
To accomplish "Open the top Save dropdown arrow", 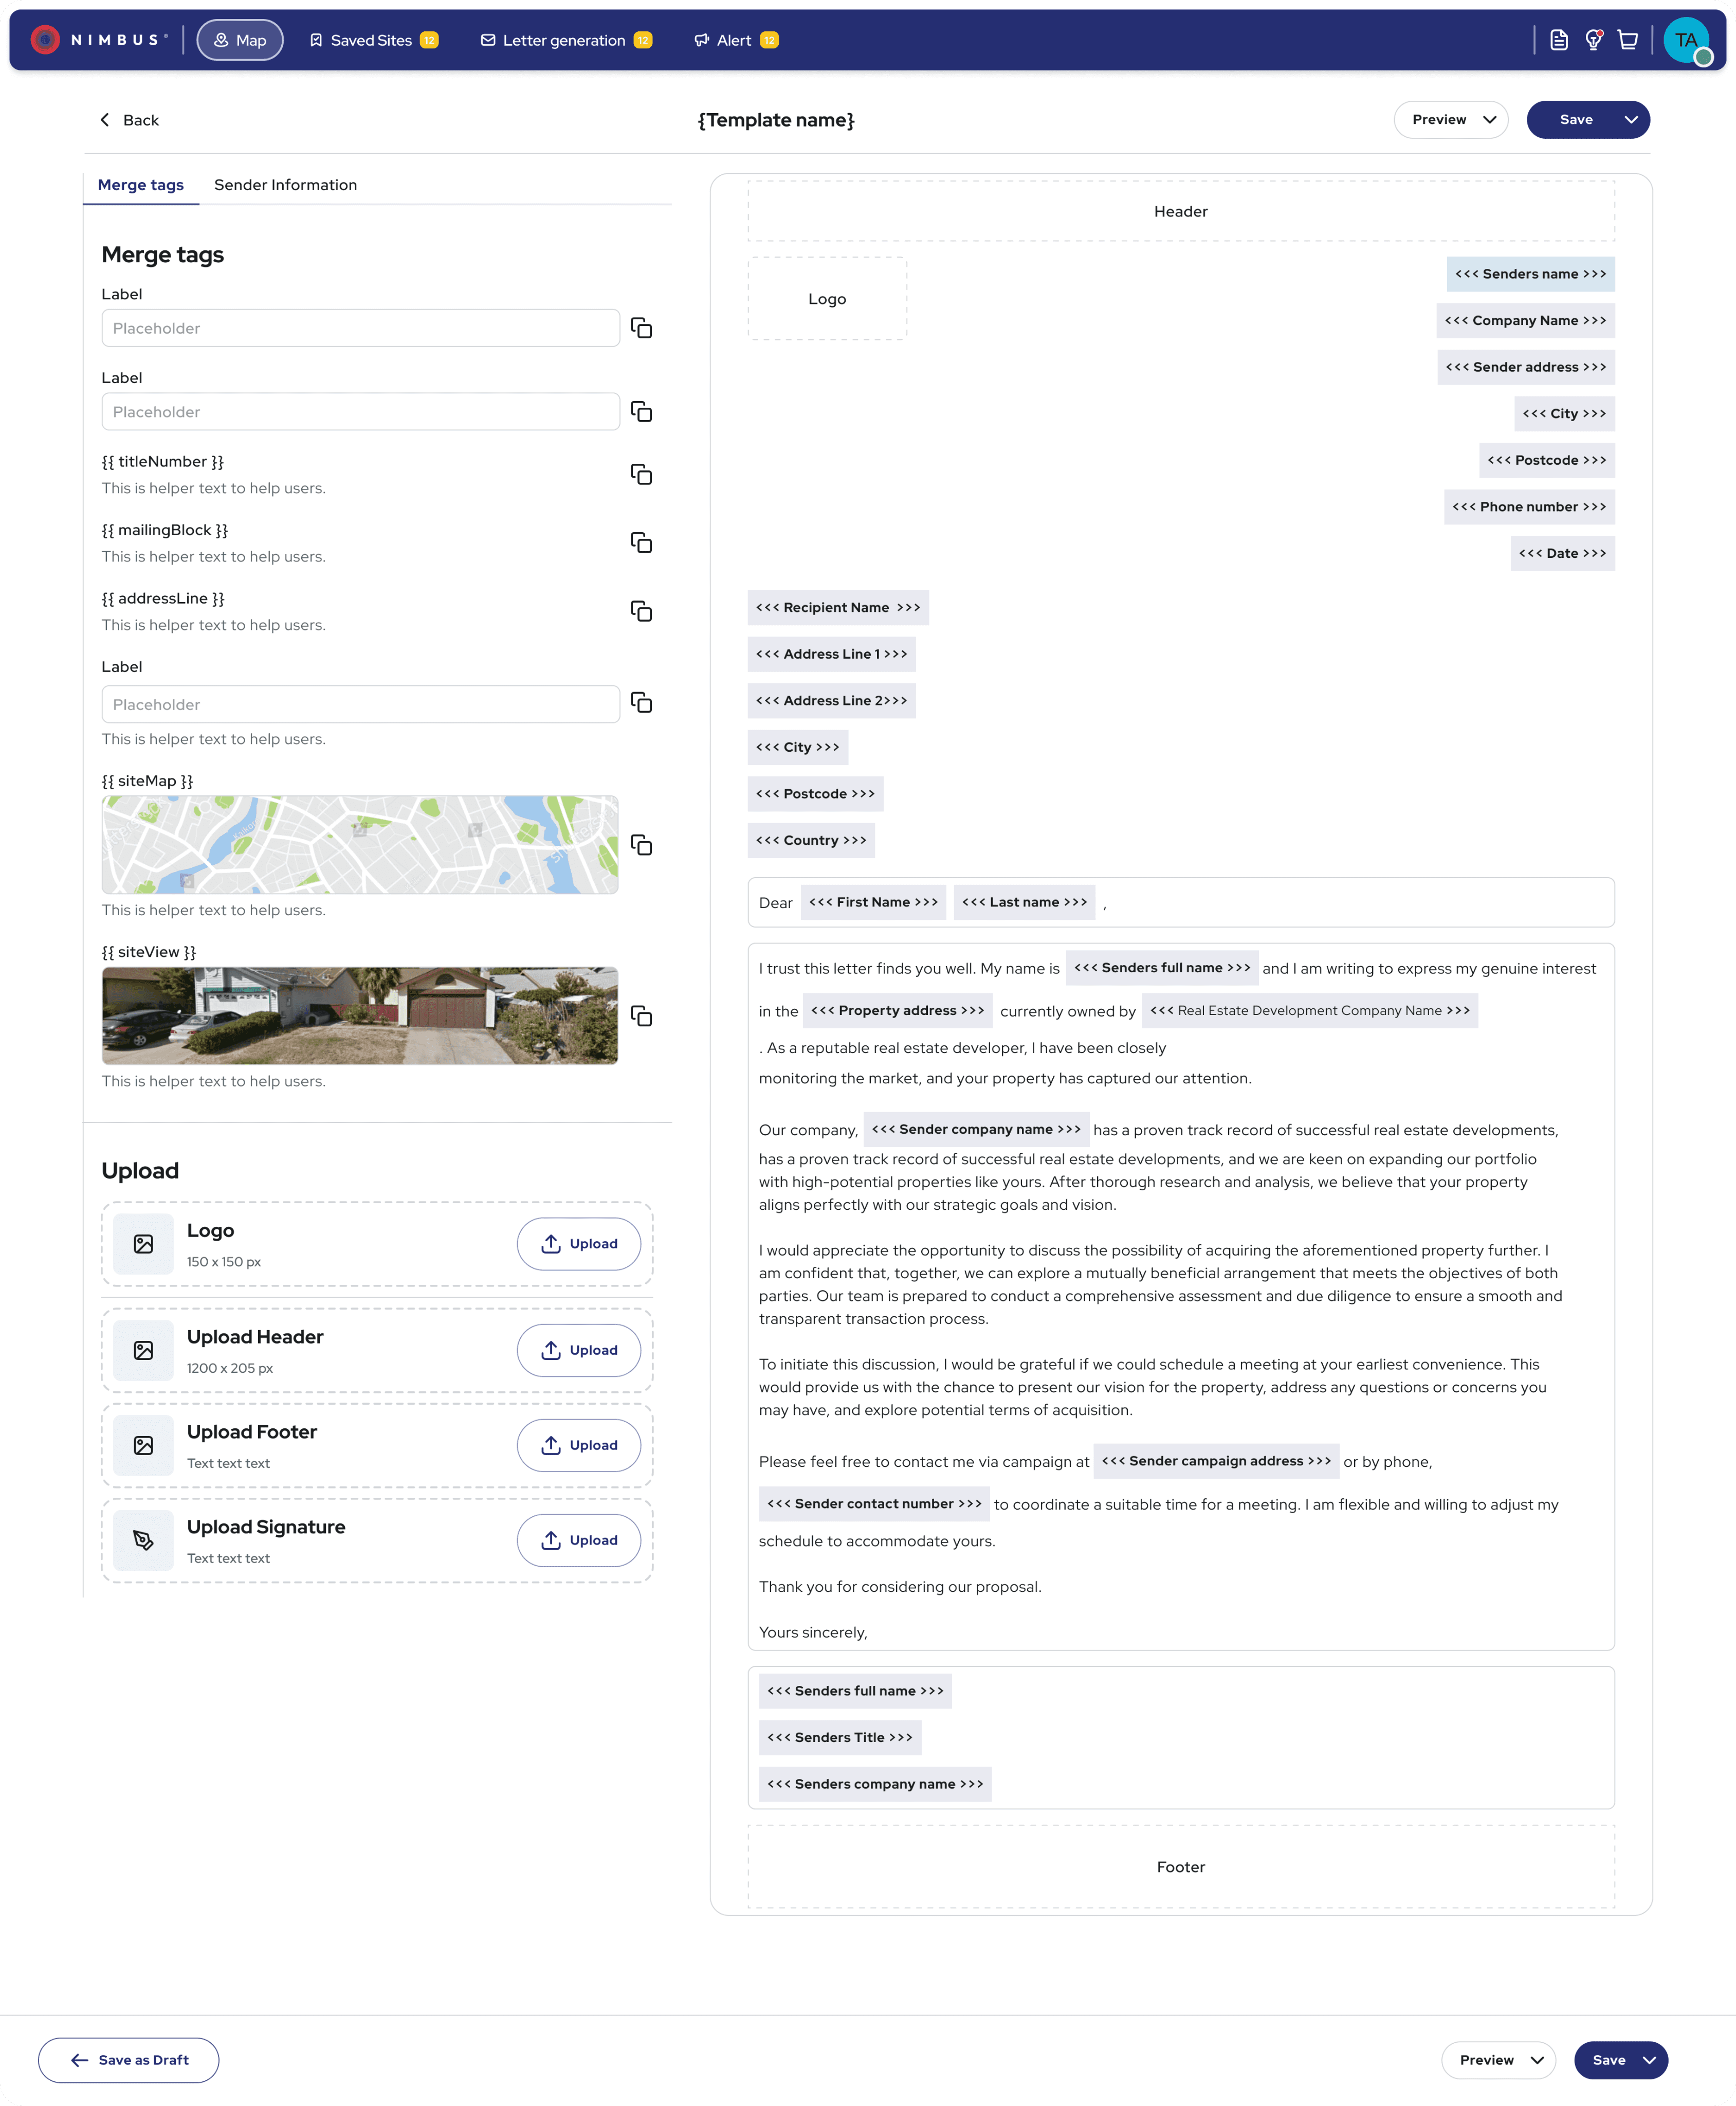I will (1631, 120).
